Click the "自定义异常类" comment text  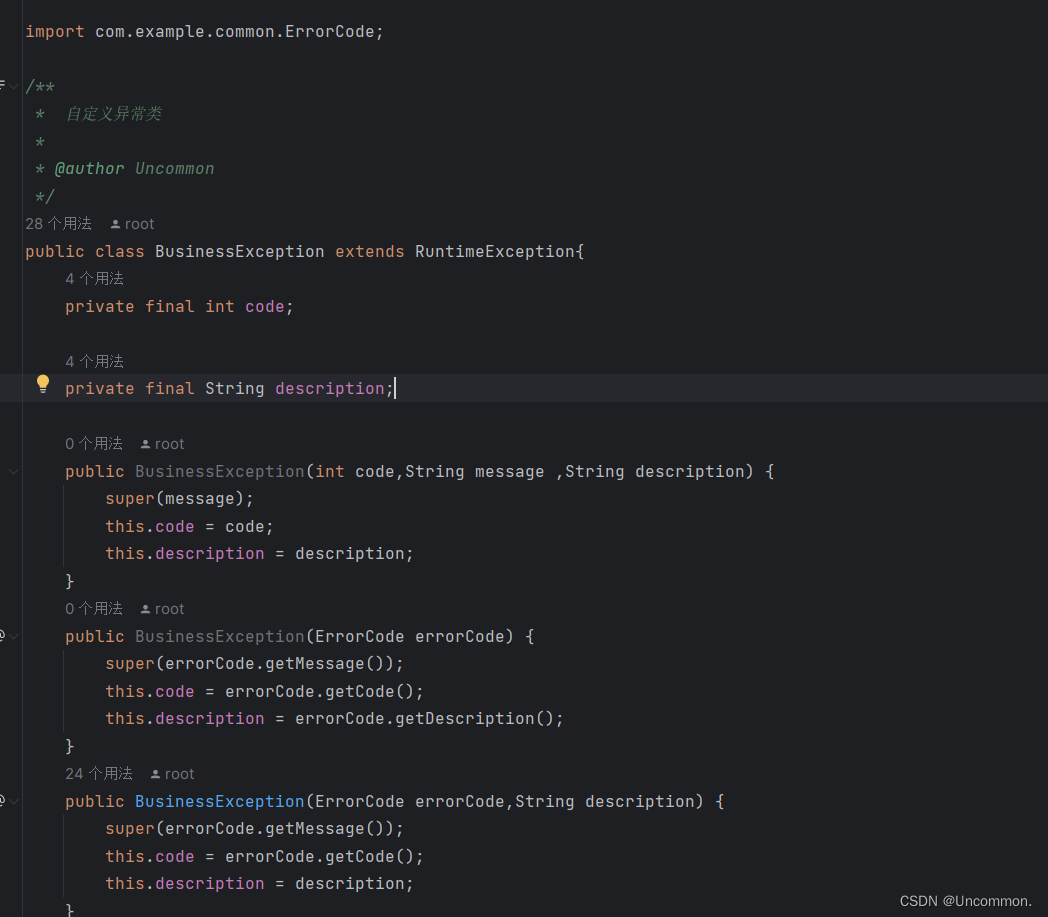point(114,114)
